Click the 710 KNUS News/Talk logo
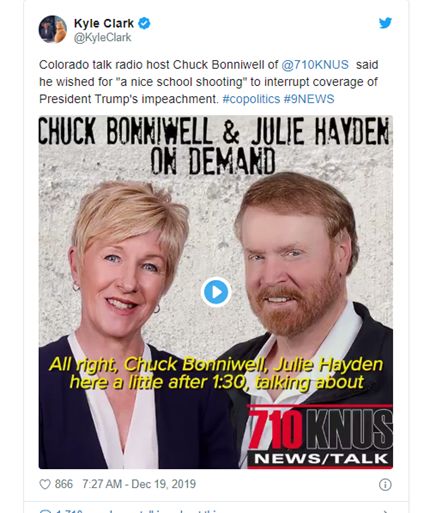Screen dimensions: 448x513 click(320, 437)
